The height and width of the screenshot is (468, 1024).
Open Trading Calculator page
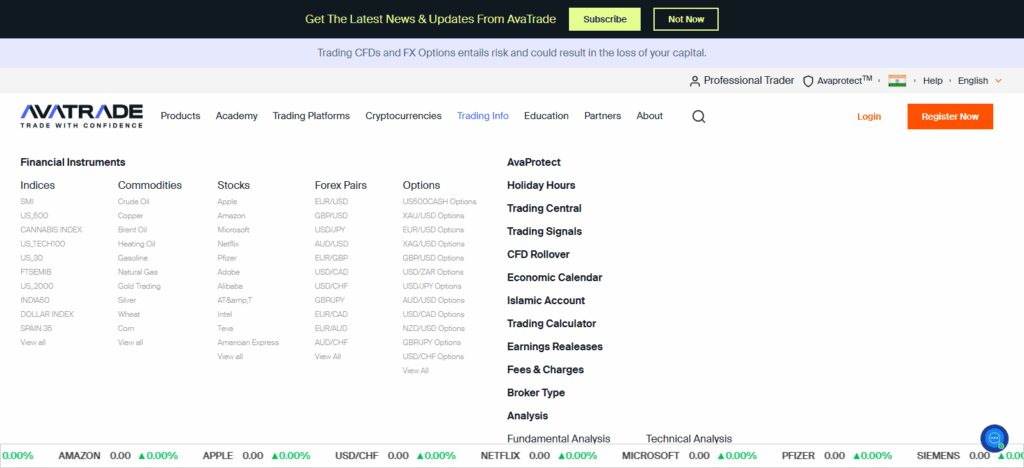click(551, 323)
